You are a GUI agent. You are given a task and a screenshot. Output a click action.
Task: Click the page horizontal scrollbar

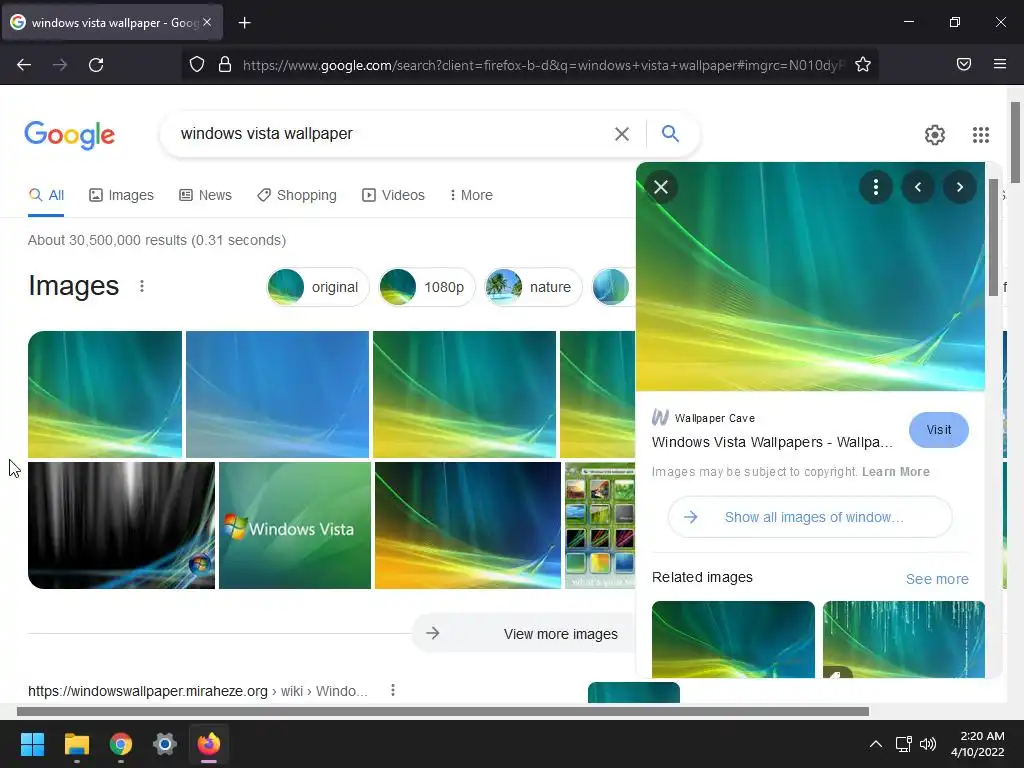pyautogui.click(x=443, y=711)
